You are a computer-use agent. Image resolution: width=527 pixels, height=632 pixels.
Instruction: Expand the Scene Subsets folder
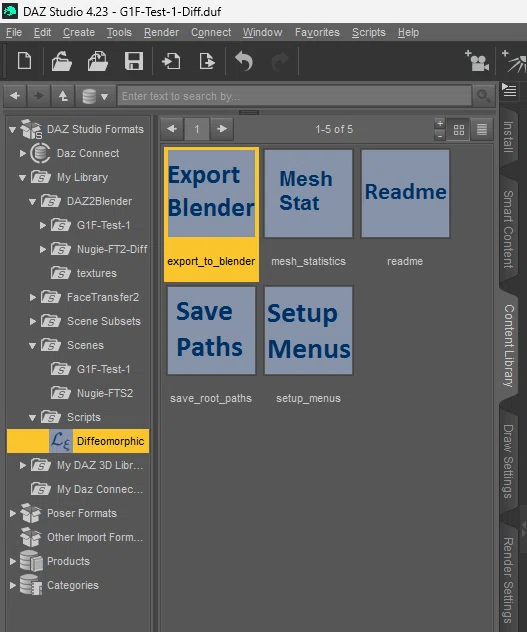point(33,321)
